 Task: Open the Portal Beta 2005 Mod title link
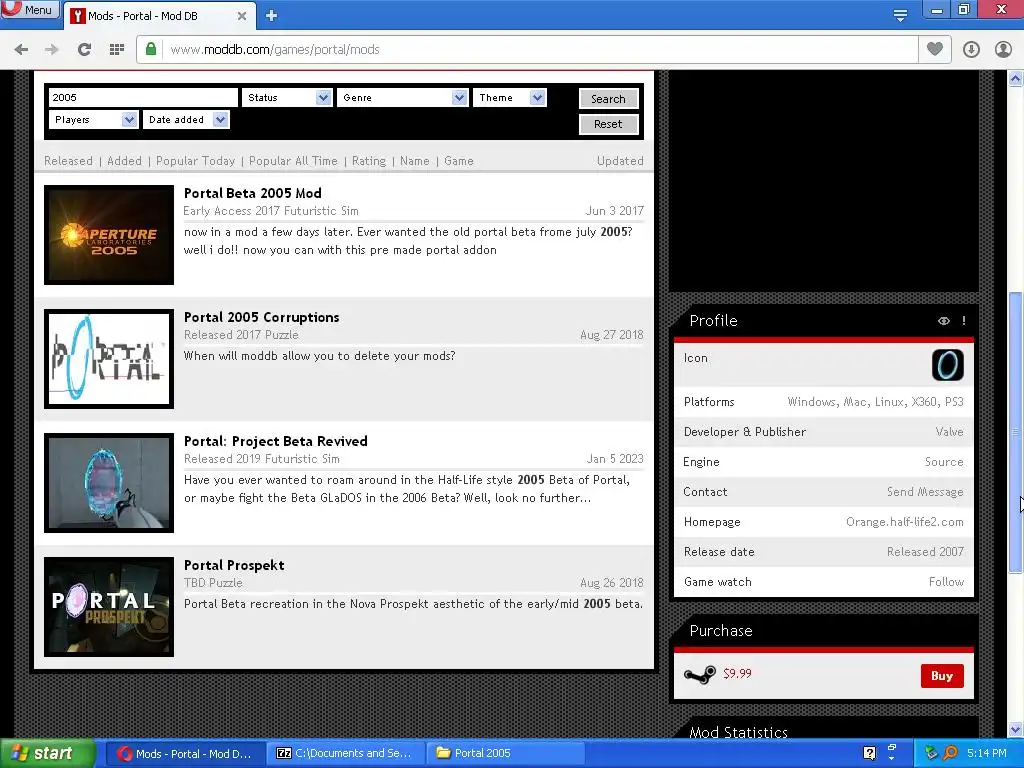click(253, 193)
